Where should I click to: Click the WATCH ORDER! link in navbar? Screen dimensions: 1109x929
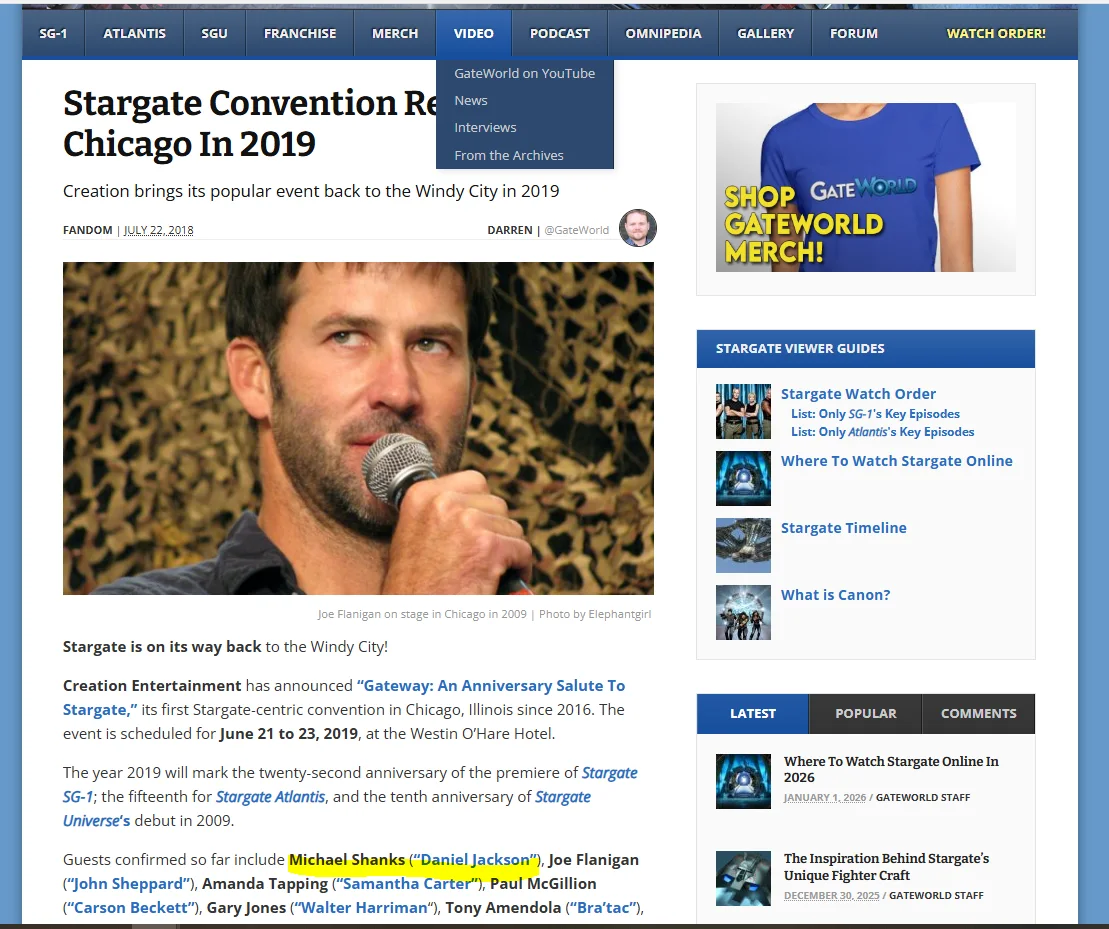996,33
